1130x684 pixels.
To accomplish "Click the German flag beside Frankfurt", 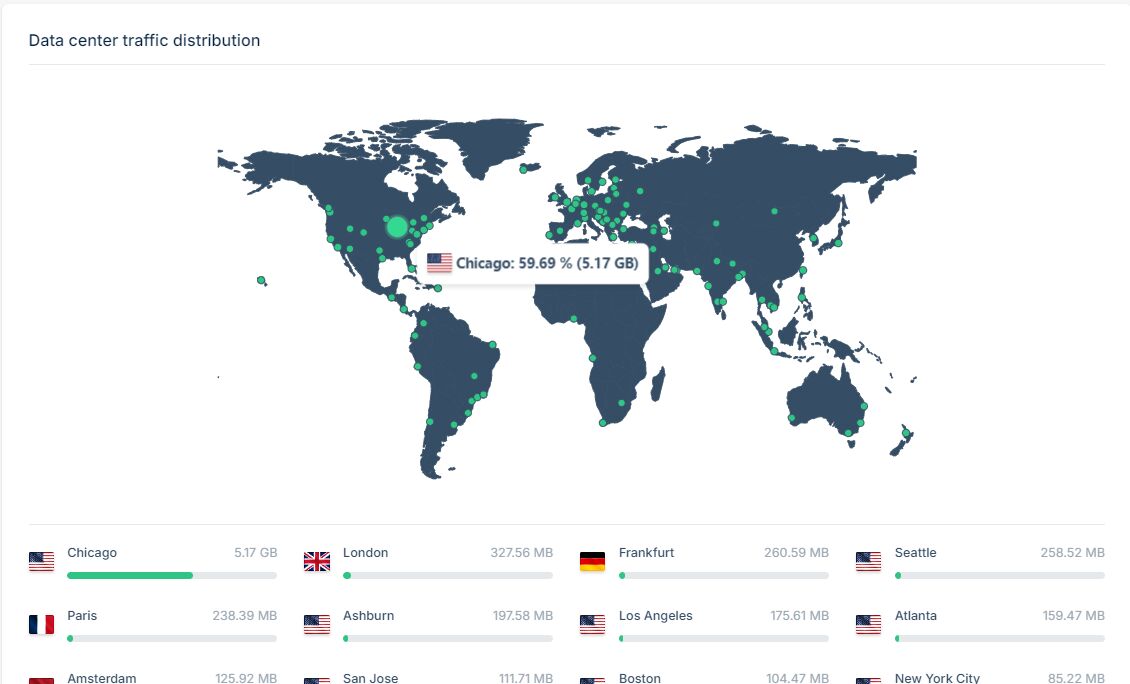I will pos(592,562).
